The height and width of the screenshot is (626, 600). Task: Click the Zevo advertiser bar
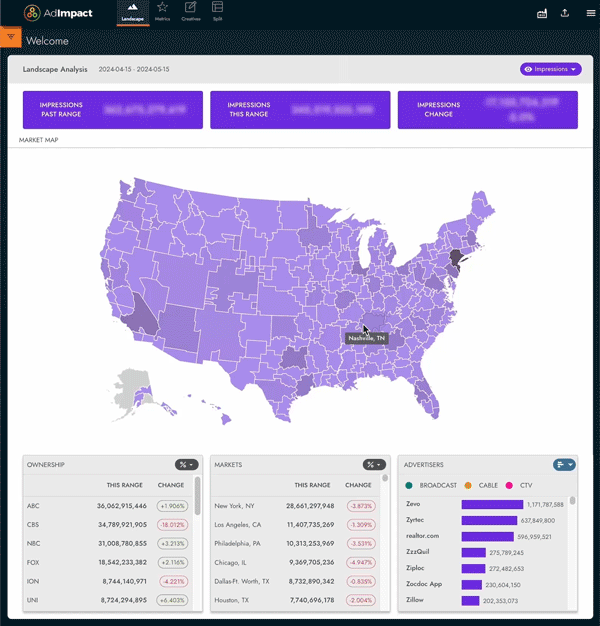[492, 504]
